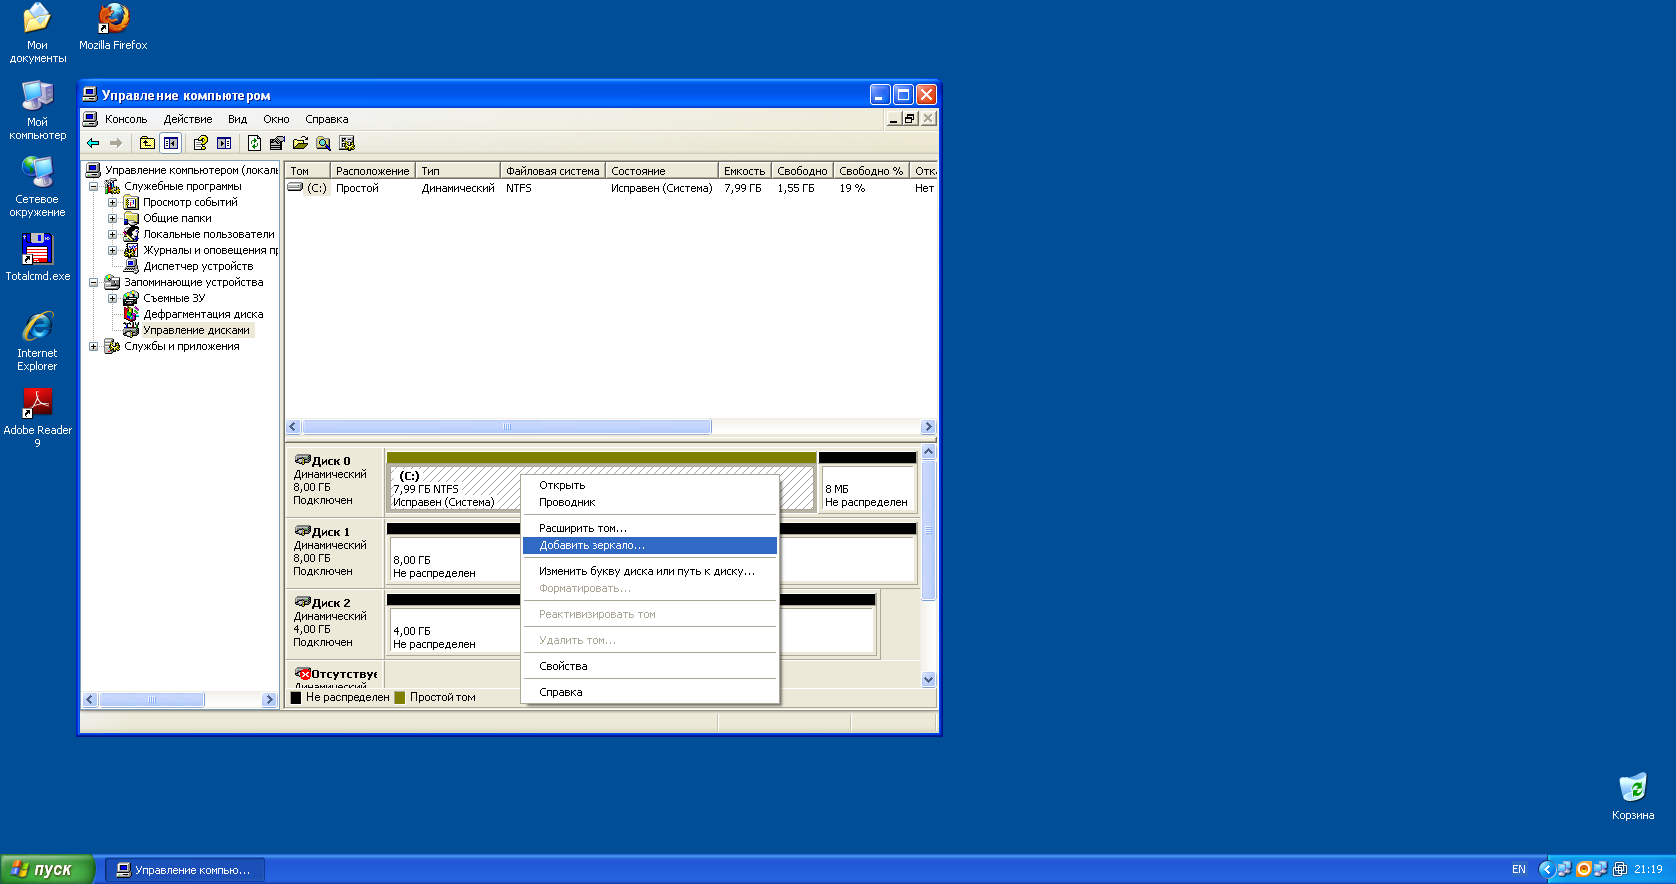This screenshot has width=1676, height=884.
Task: Click the last toolbar settings icon
Action: (x=347, y=143)
